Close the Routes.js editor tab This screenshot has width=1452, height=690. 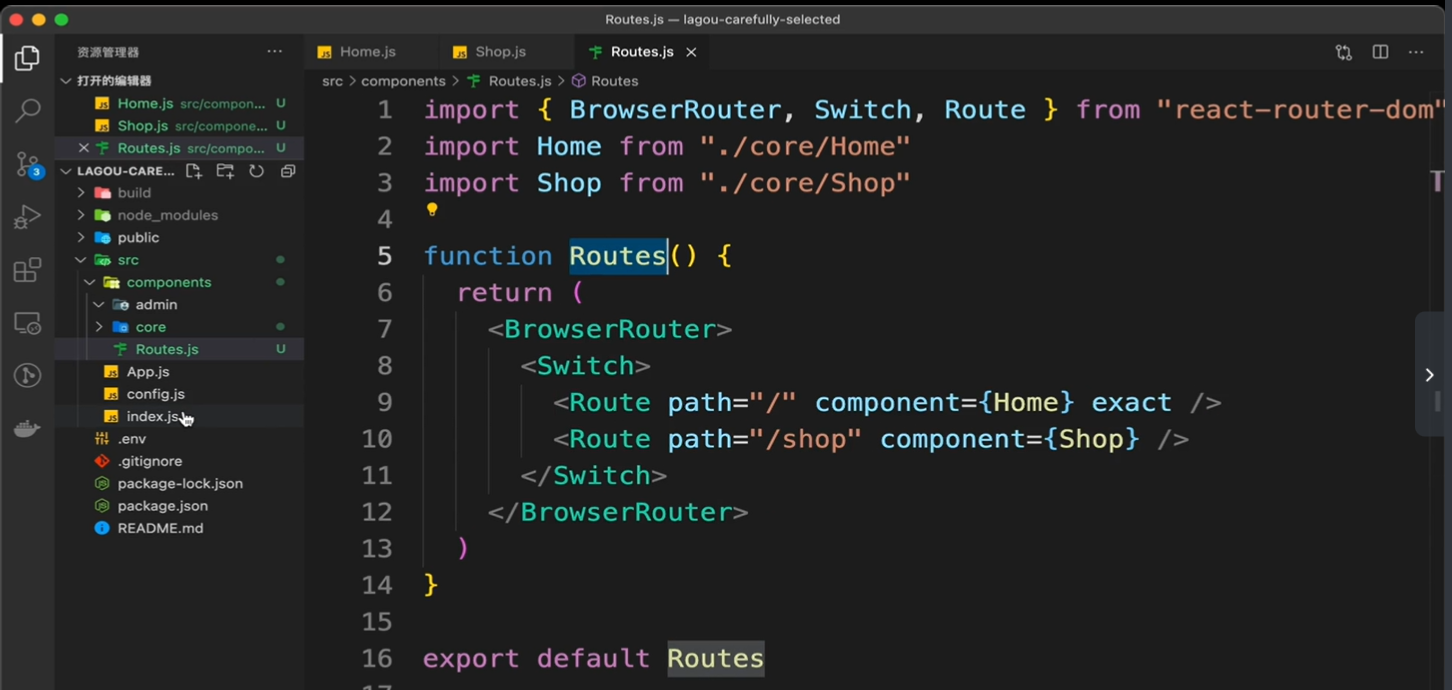pyautogui.click(x=691, y=52)
